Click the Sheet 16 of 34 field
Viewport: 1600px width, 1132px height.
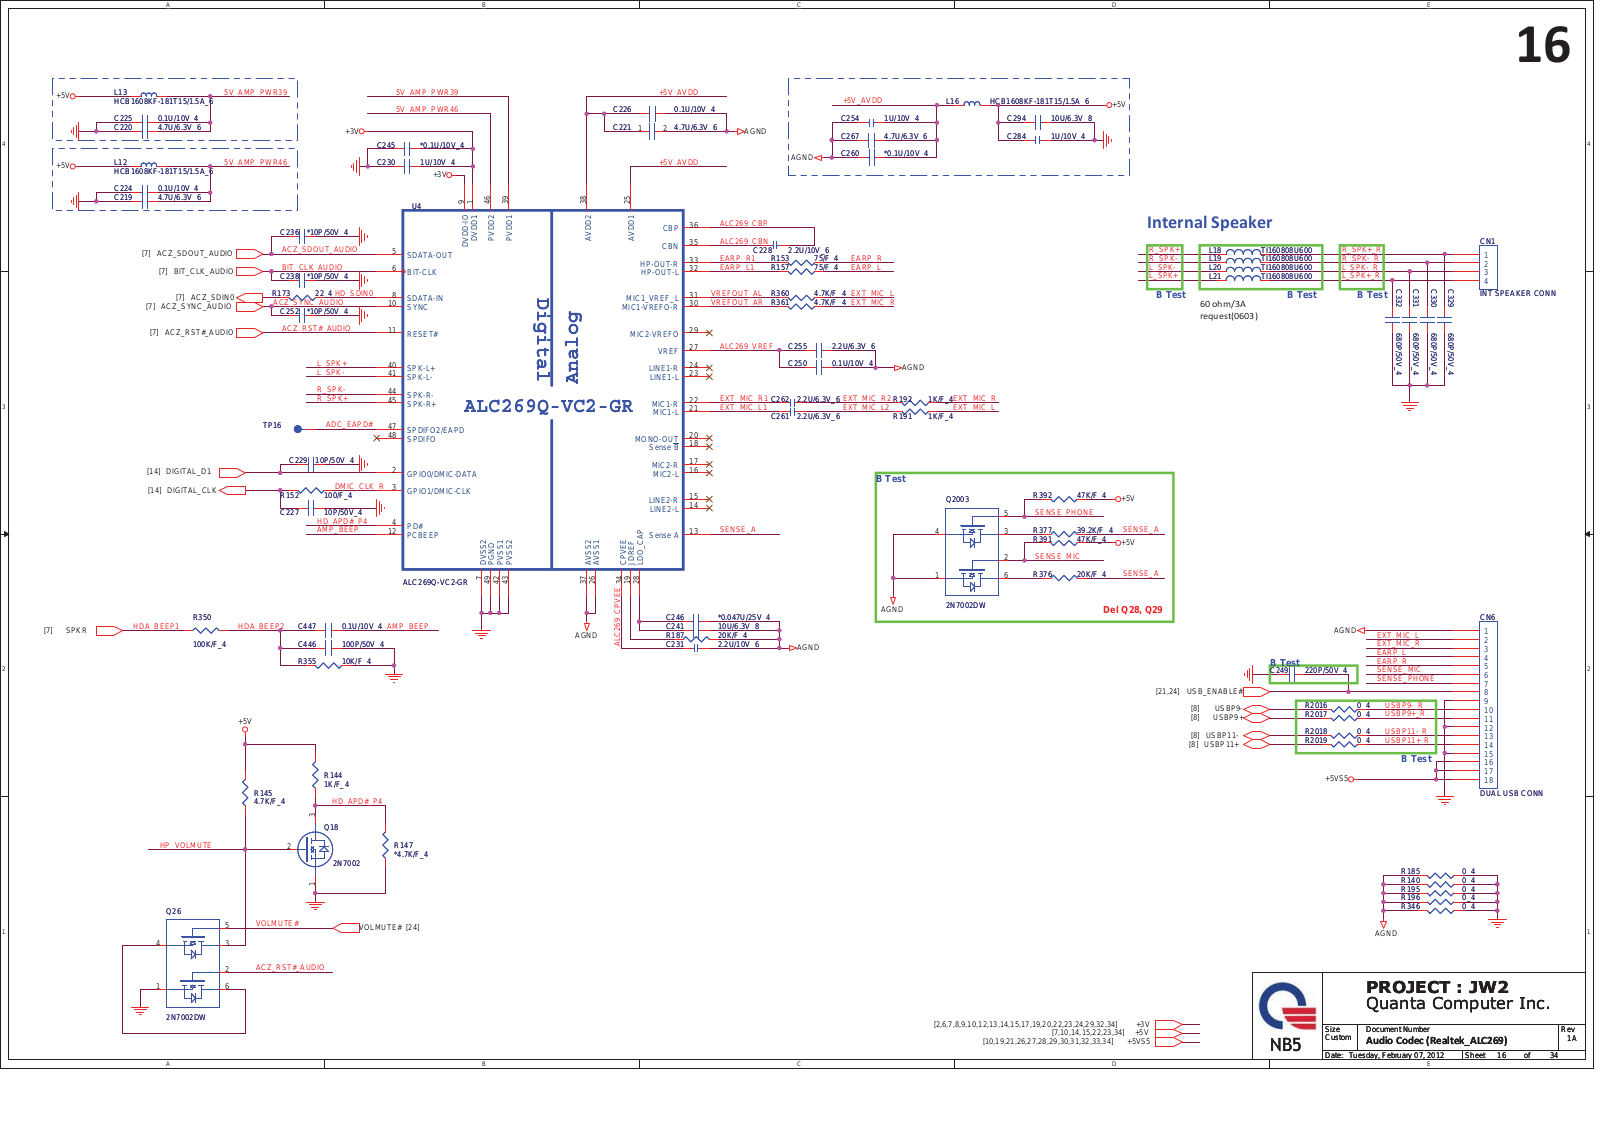tap(1511, 1056)
